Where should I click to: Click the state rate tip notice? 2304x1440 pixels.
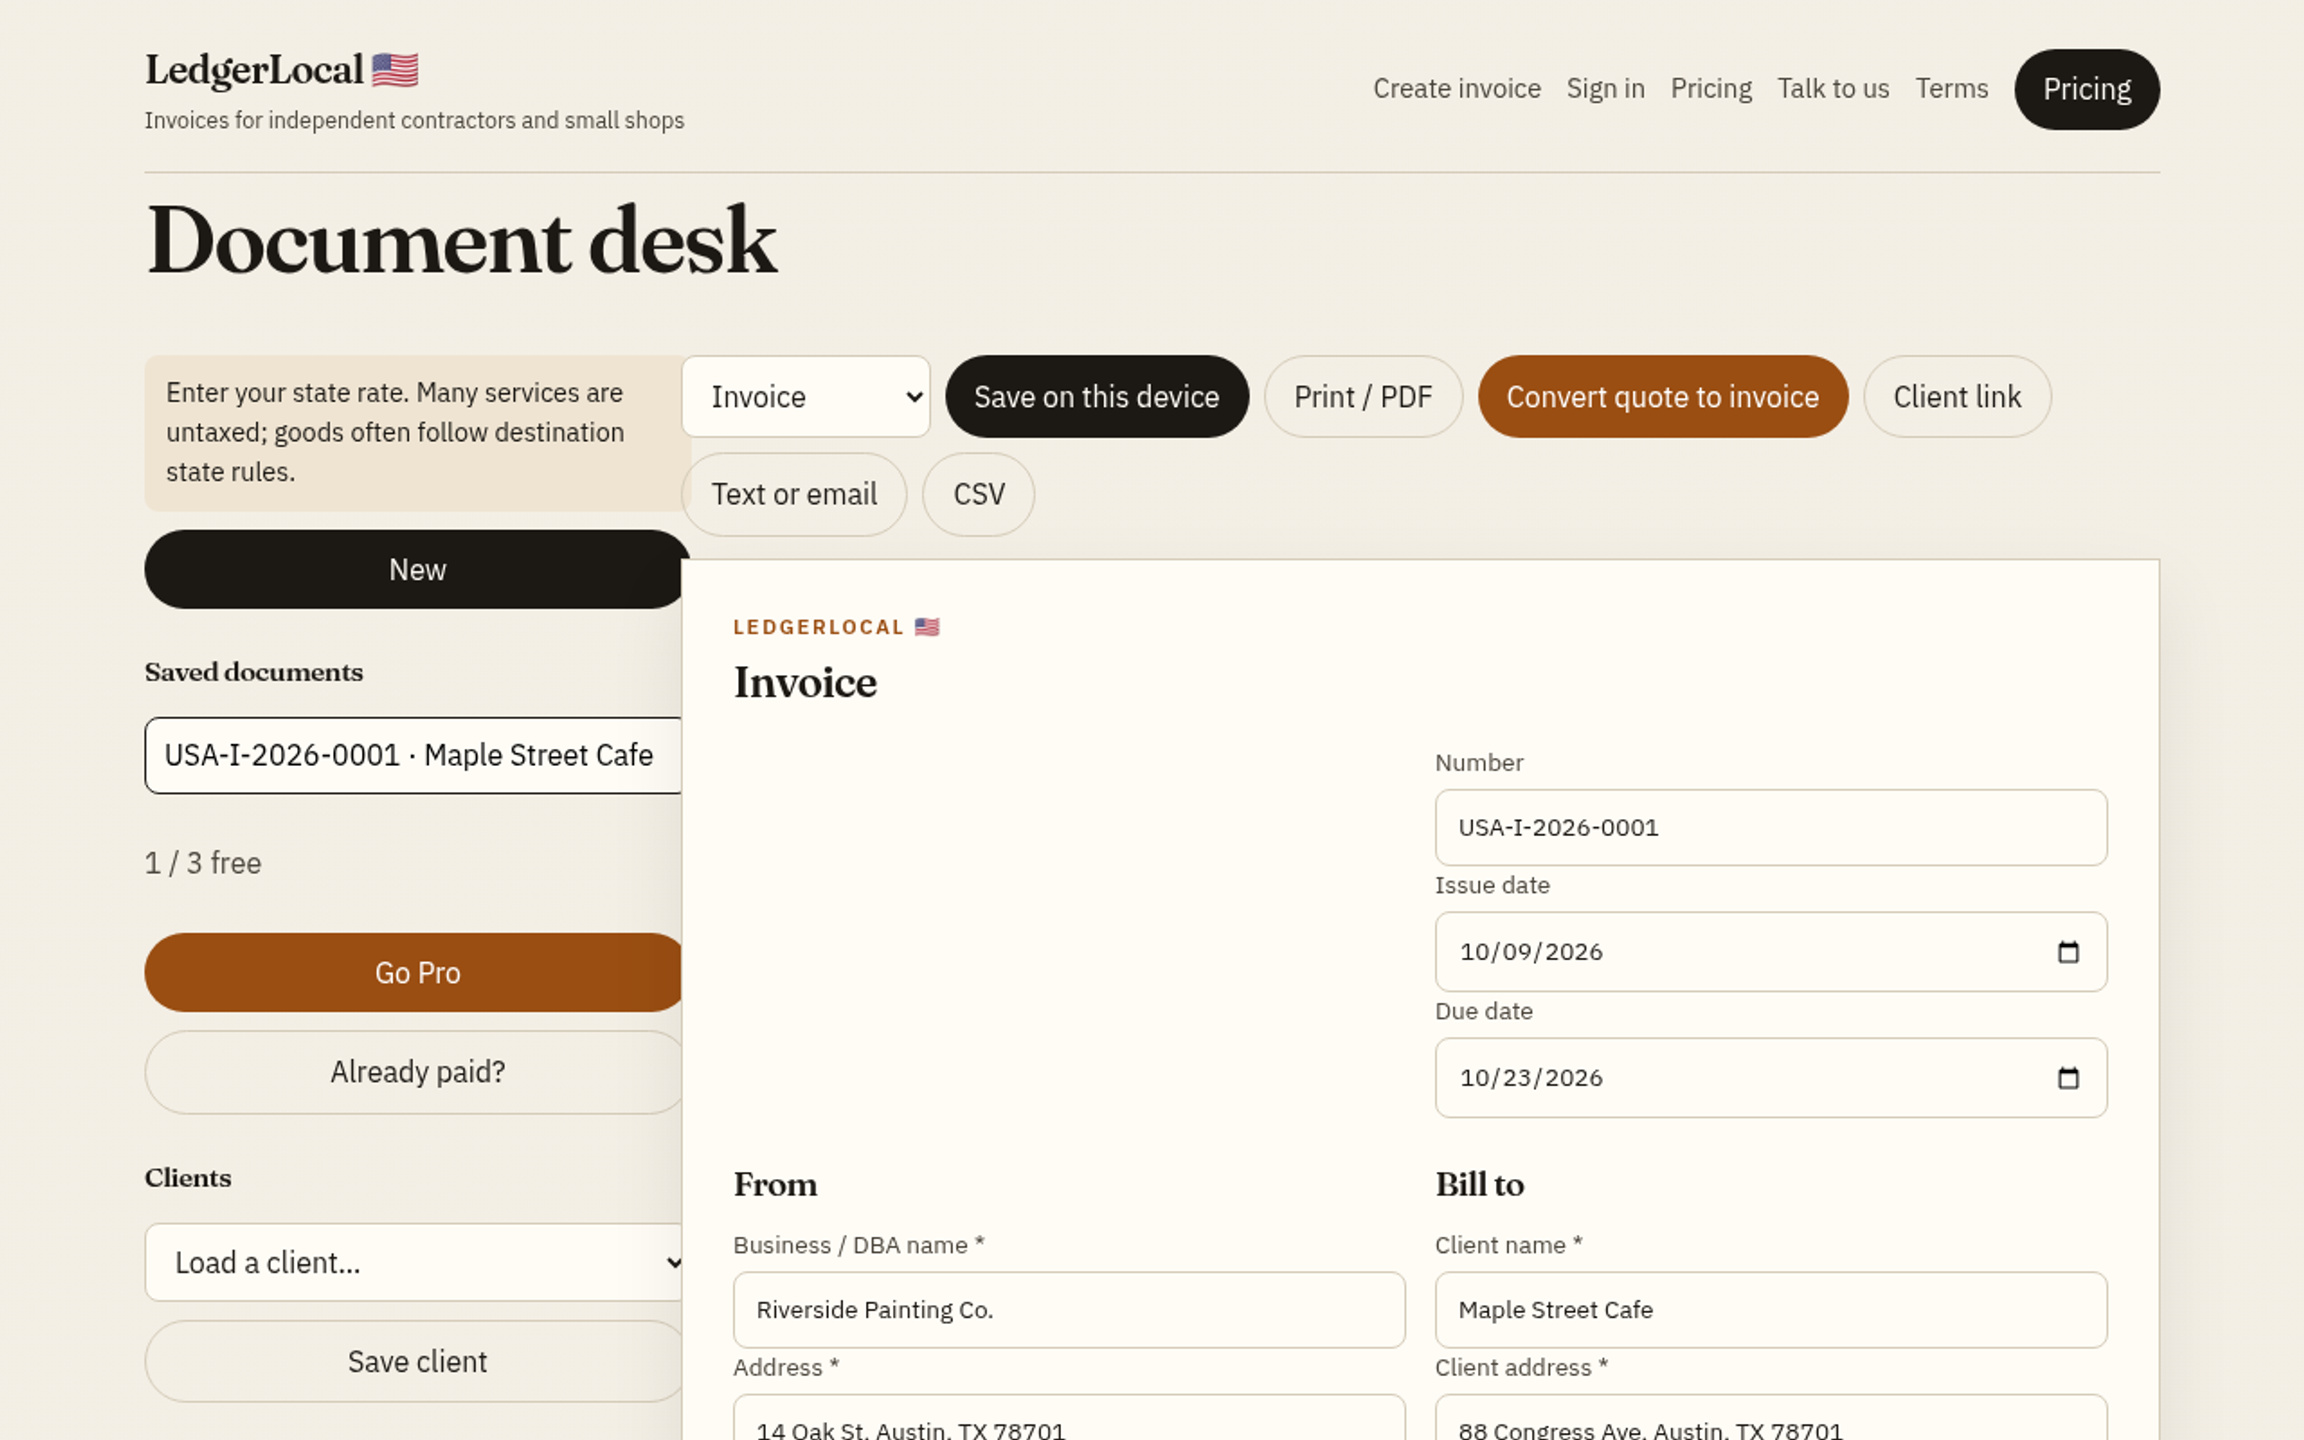[x=417, y=433]
